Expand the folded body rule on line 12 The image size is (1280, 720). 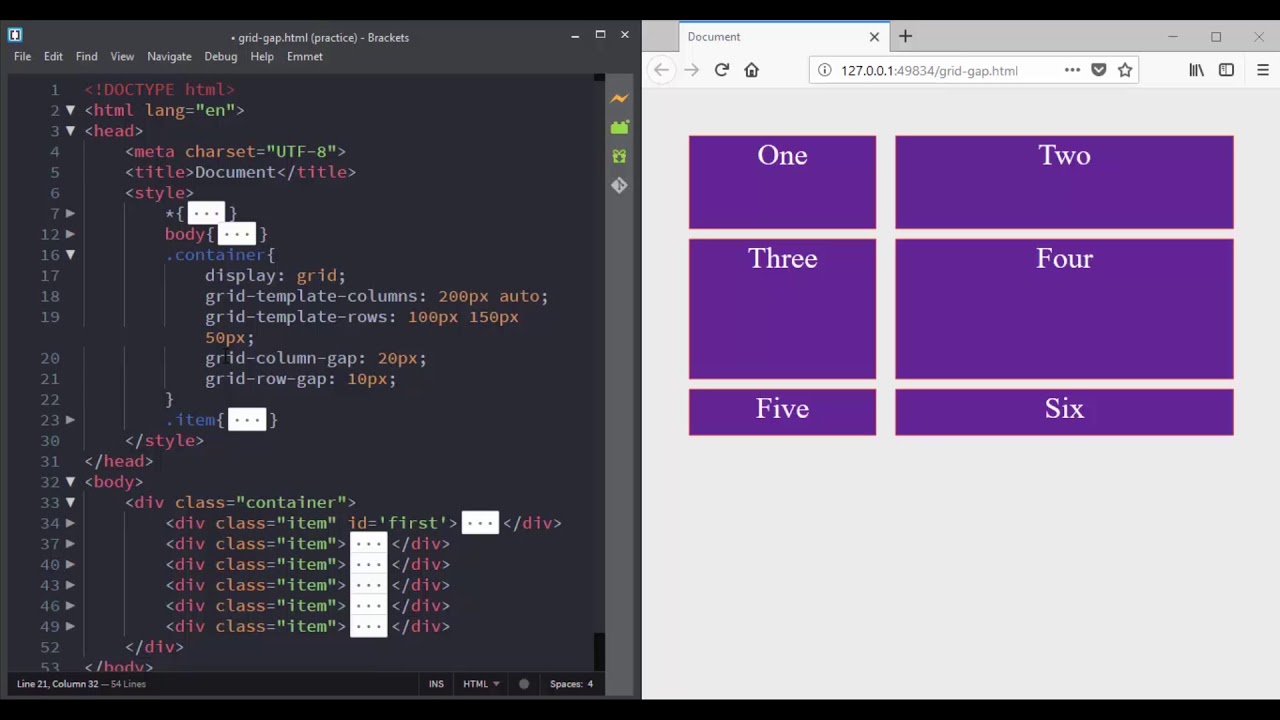70,234
